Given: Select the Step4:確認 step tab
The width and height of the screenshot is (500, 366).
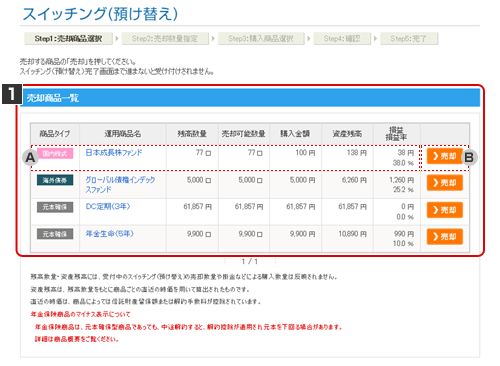Looking at the screenshot, I should point(342,39).
